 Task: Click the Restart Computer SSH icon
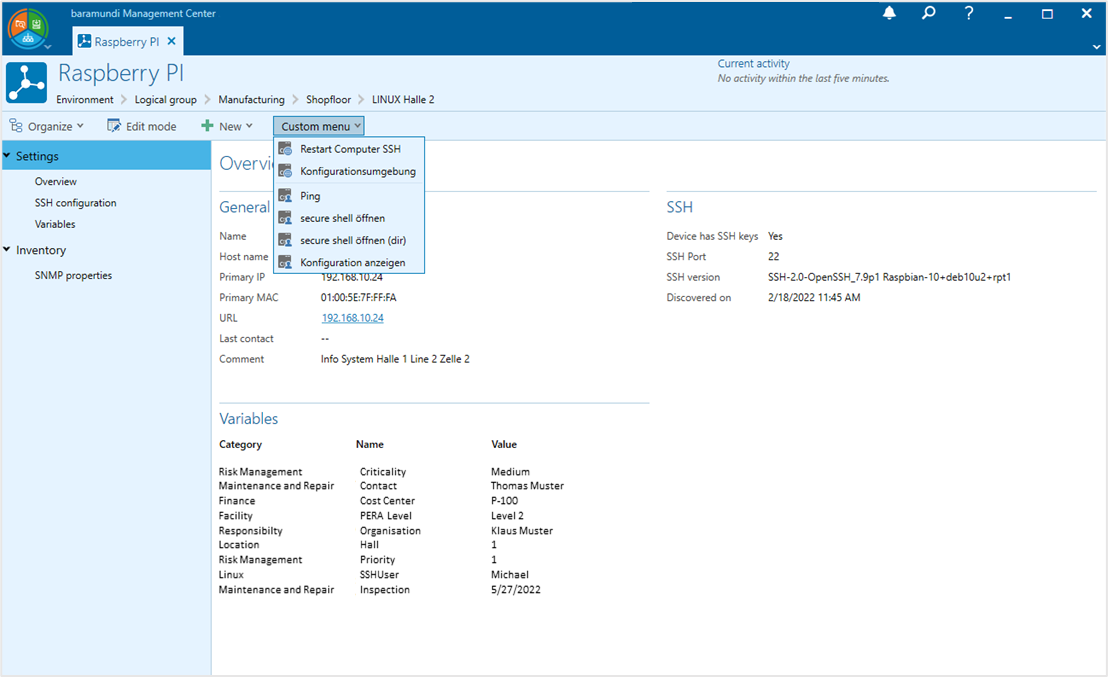(285, 149)
